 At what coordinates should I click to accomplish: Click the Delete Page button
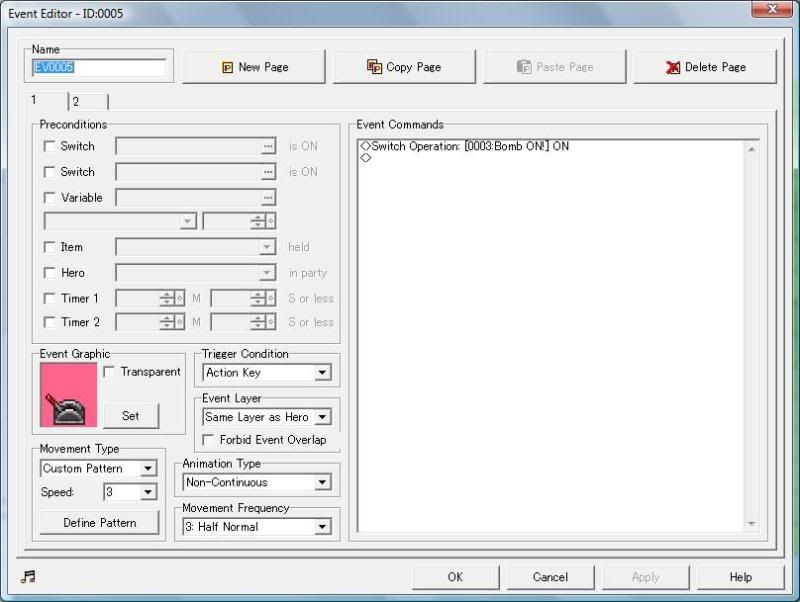705,67
